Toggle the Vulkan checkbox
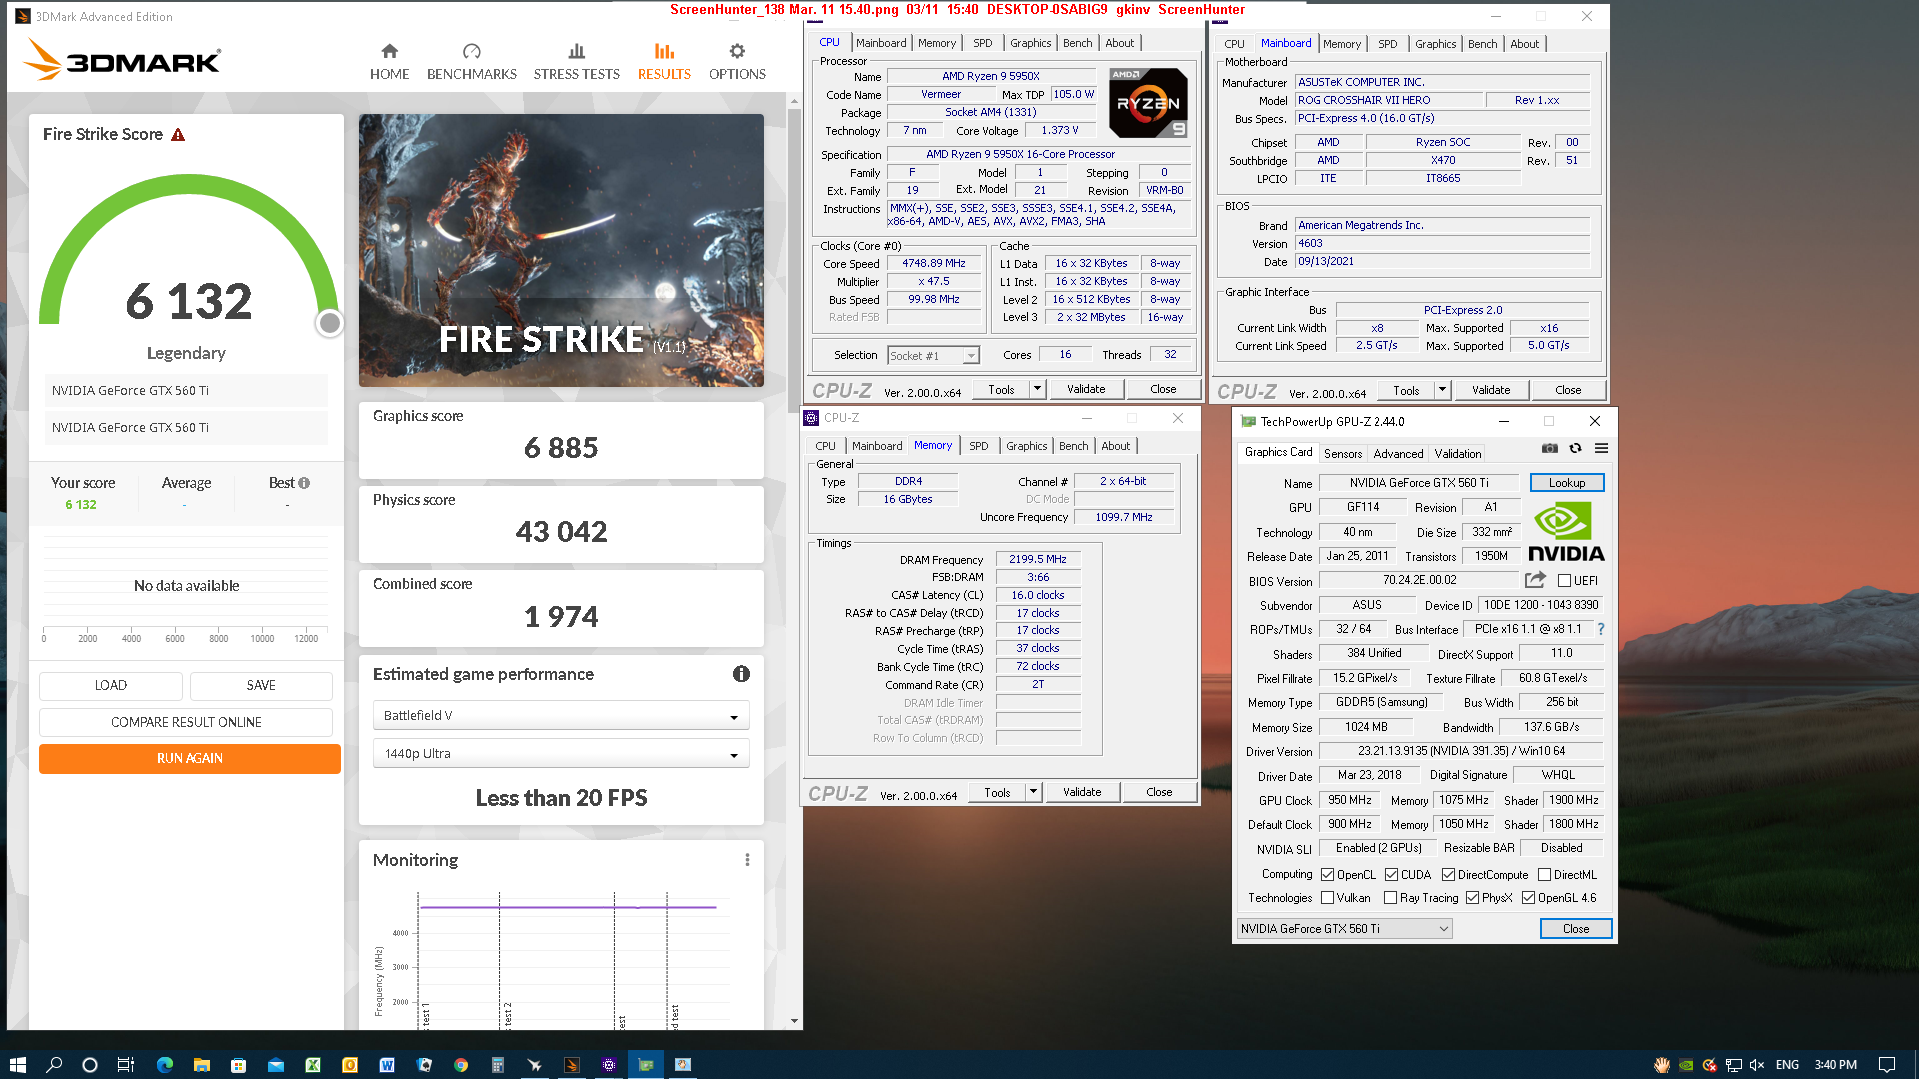Viewport: 1919px width, 1079px height. [x=1327, y=898]
